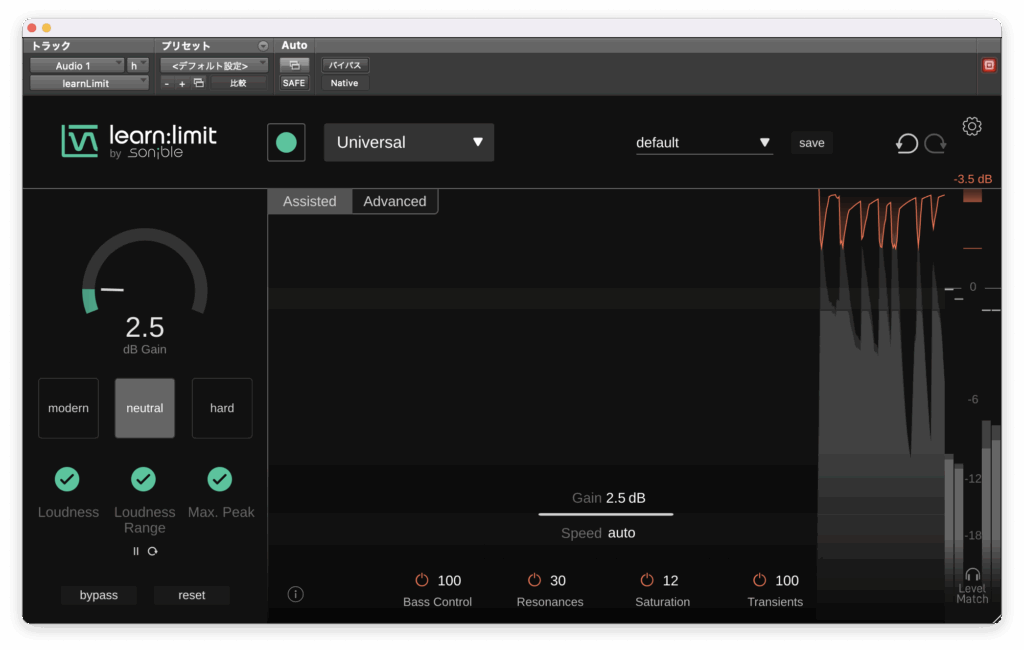Screen dimensions: 1024x650
Task: Click the dB Gain dial
Action: (x=144, y=272)
